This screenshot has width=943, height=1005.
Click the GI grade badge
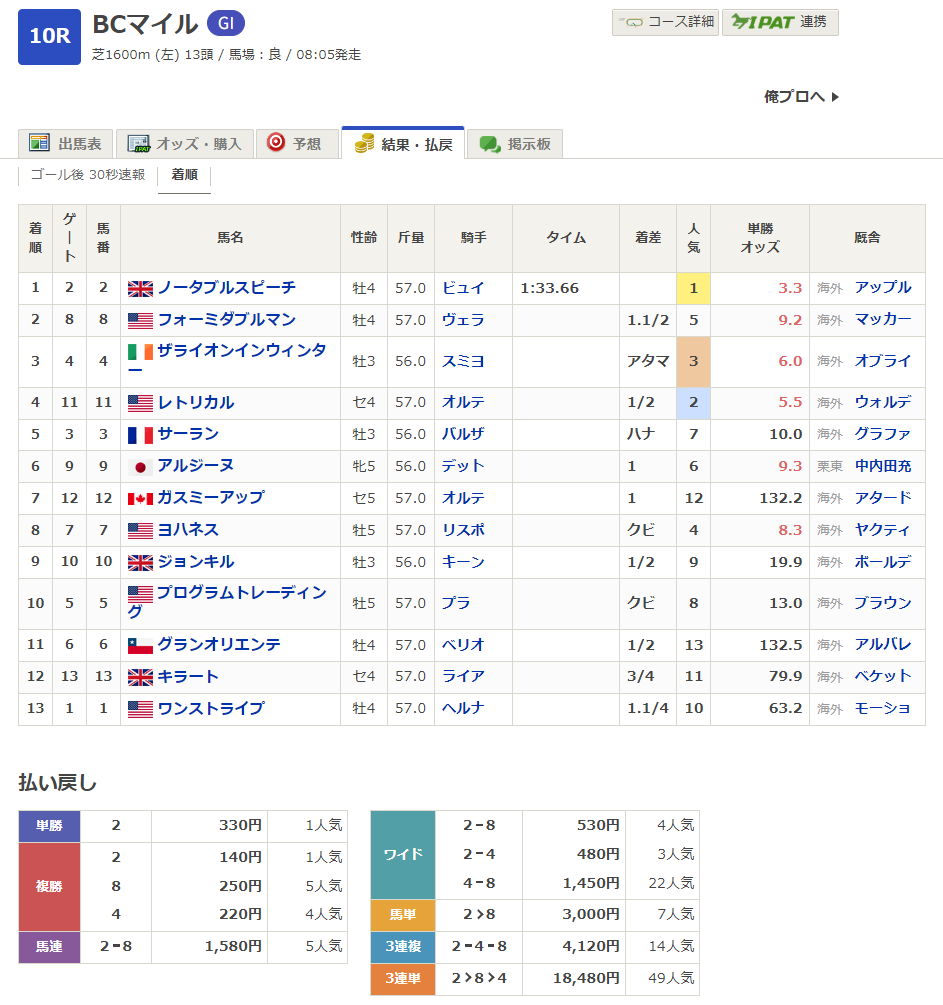(x=226, y=24)
